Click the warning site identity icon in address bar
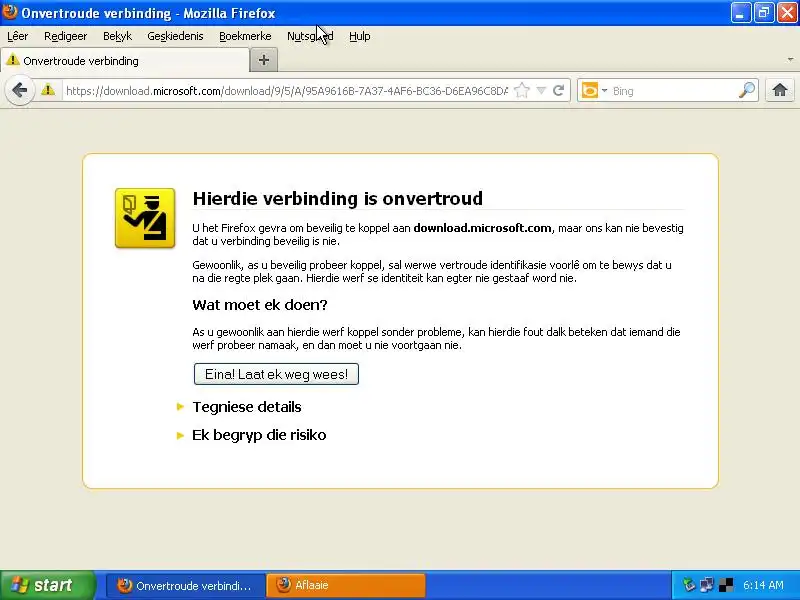Viewport: 800px width, 600px height. pyautogui.click(x=48, y=90)
